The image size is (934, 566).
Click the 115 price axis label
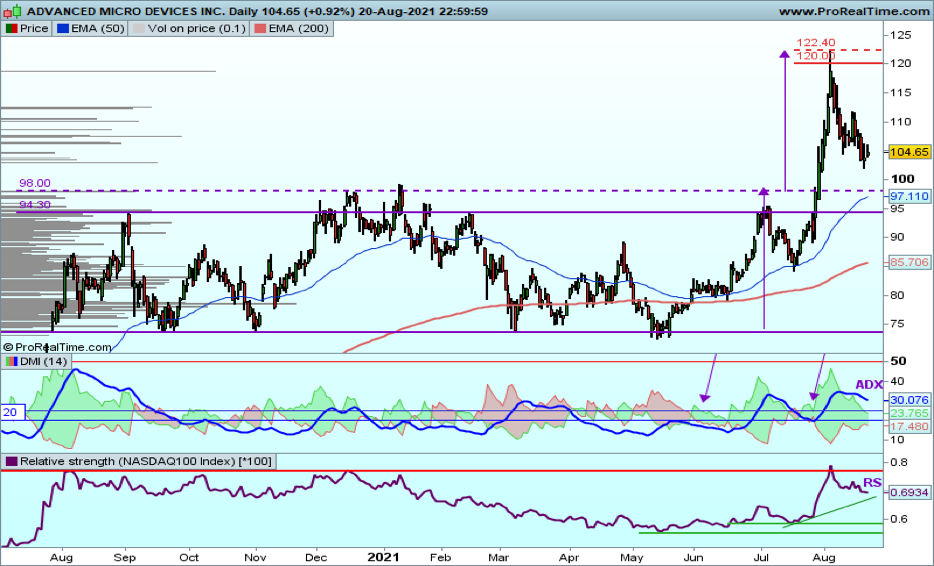tap(901, 92)
